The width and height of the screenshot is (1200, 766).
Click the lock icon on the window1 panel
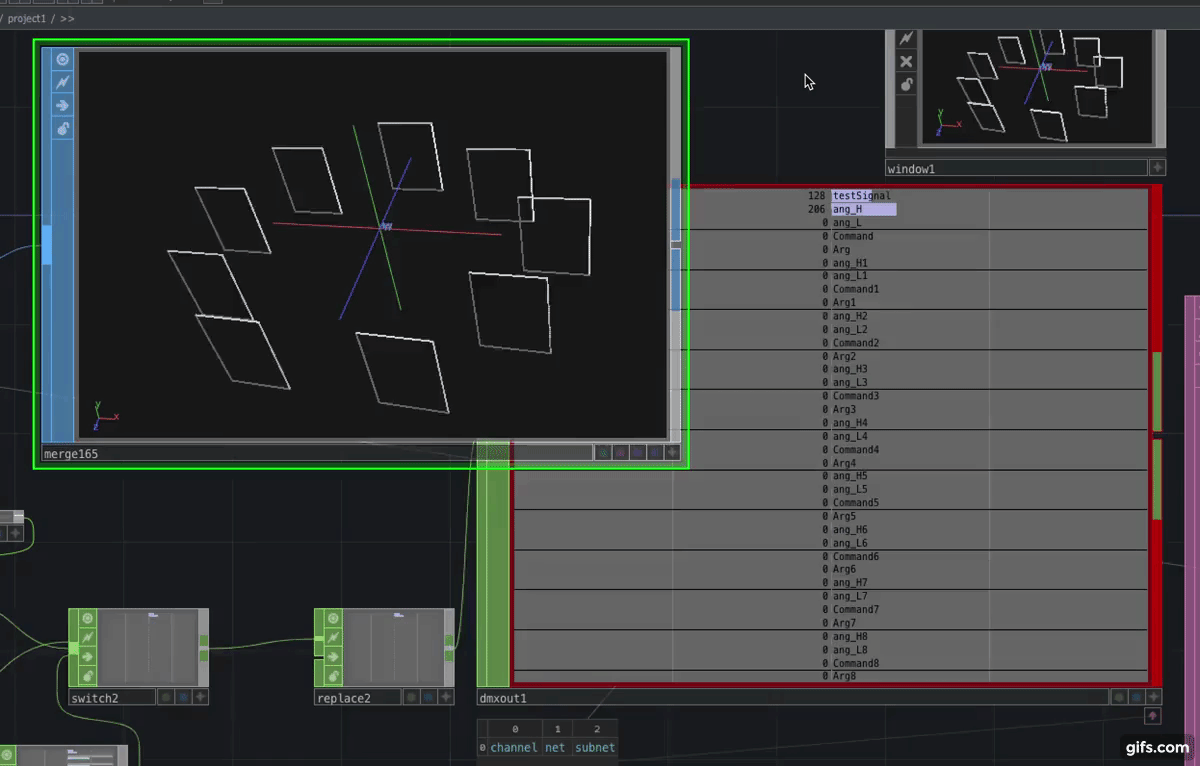[906, 84]
